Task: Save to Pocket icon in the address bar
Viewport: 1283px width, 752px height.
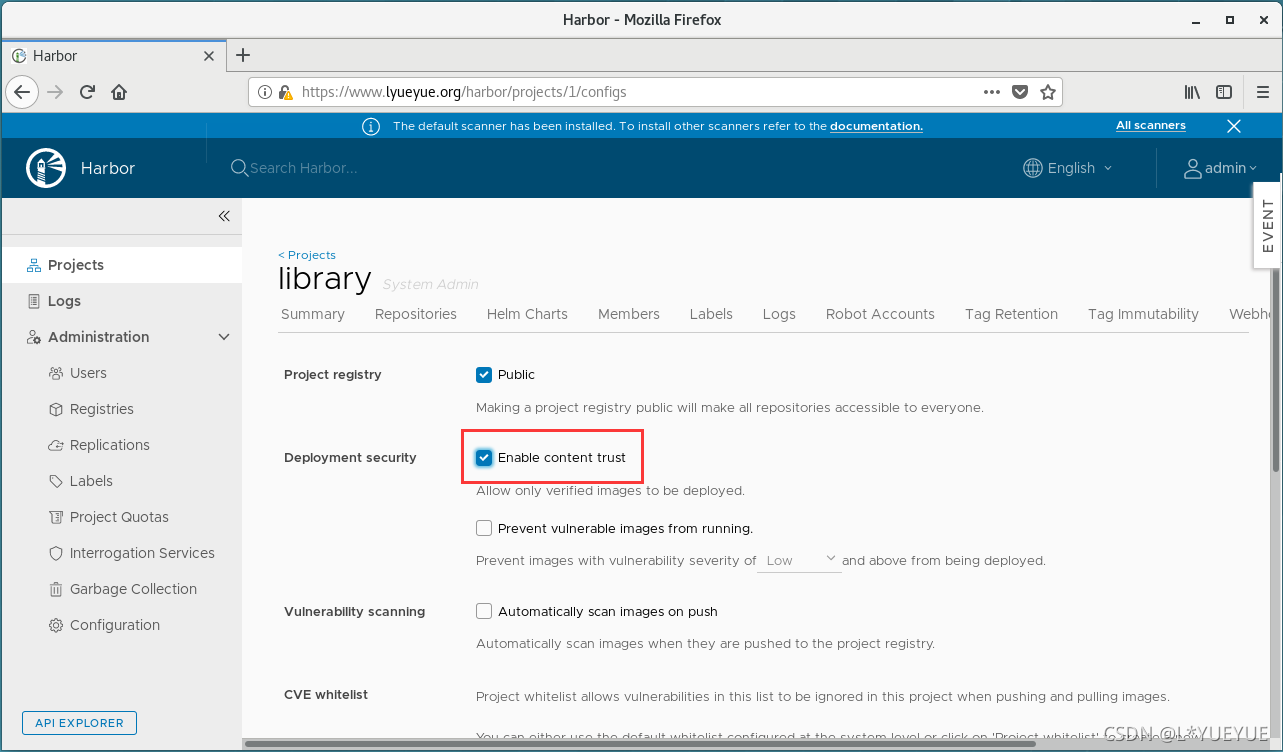Action: pos(1020,92)
